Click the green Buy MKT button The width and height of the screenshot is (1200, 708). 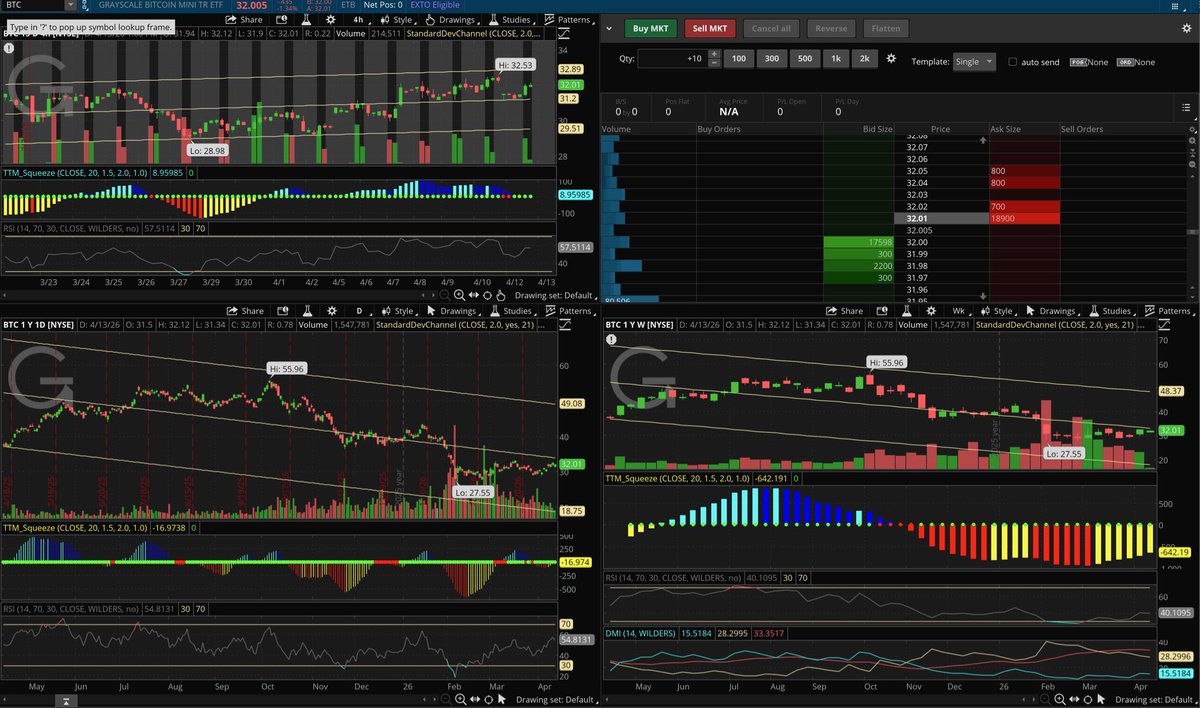click(x=650, y=29)
